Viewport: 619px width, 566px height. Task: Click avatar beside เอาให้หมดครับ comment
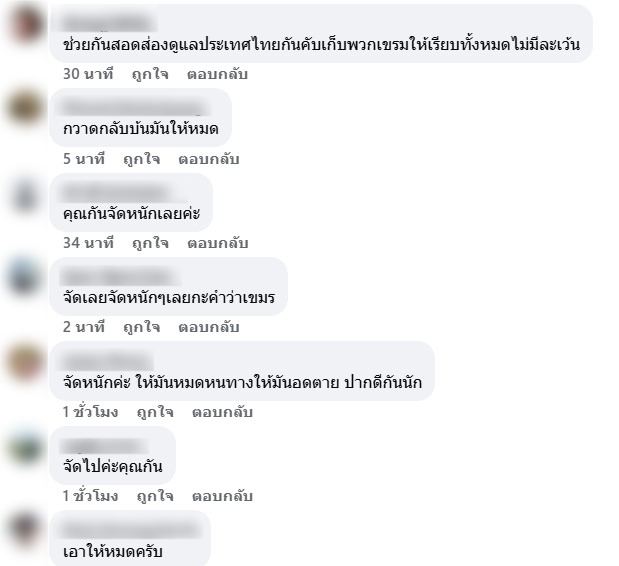[x=25, y=530]
